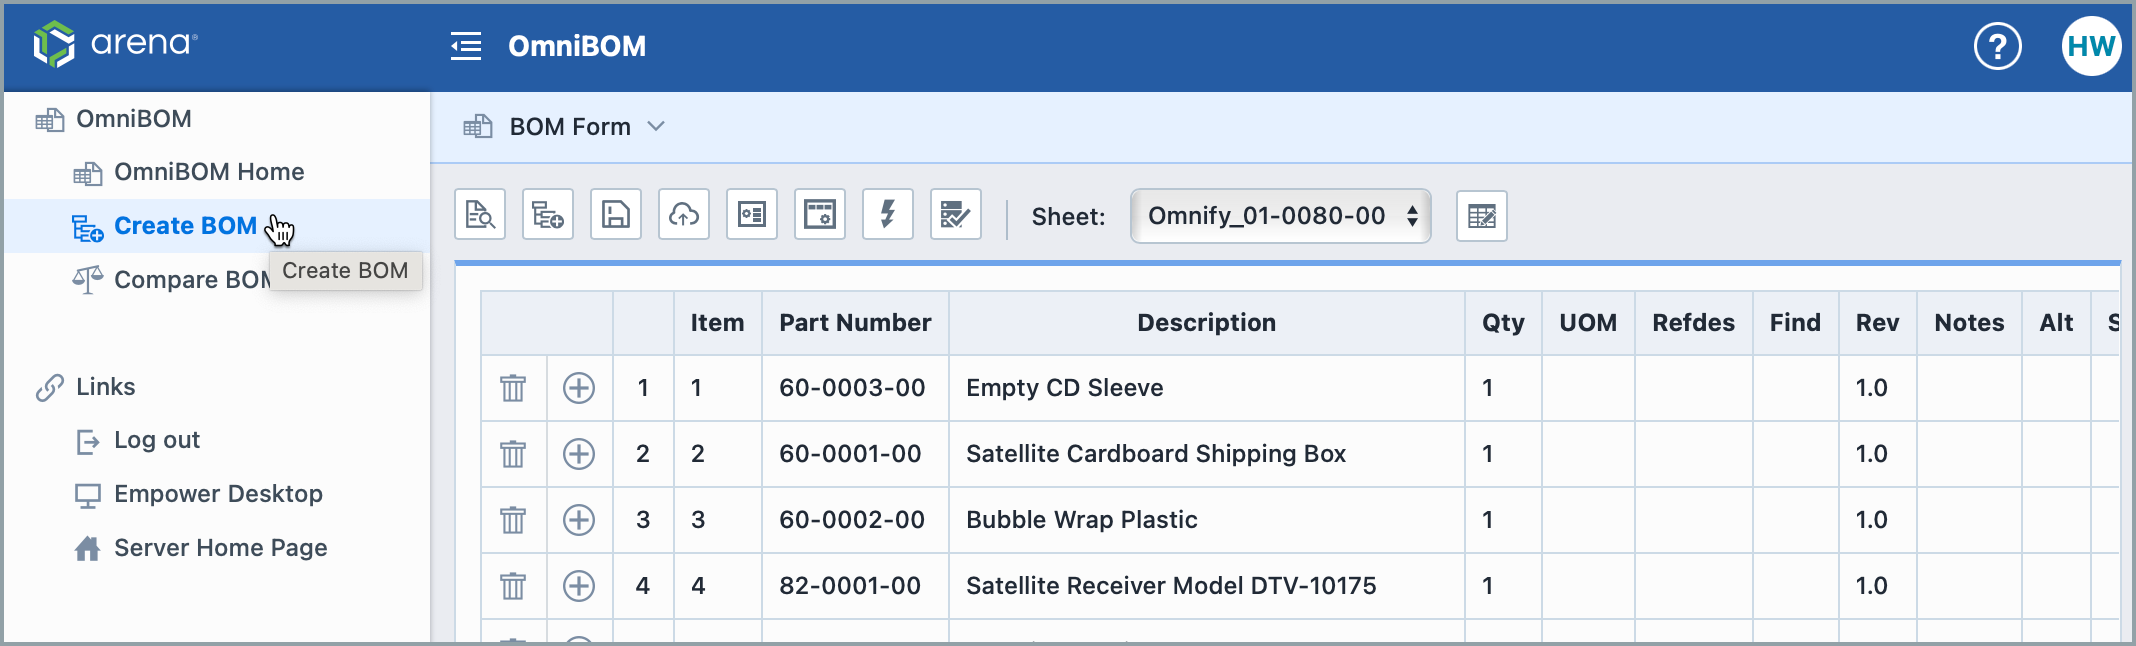Click the checklist validate toolbar icon
This screenshot has width=2136, height=646.
[x=956, y=215]
